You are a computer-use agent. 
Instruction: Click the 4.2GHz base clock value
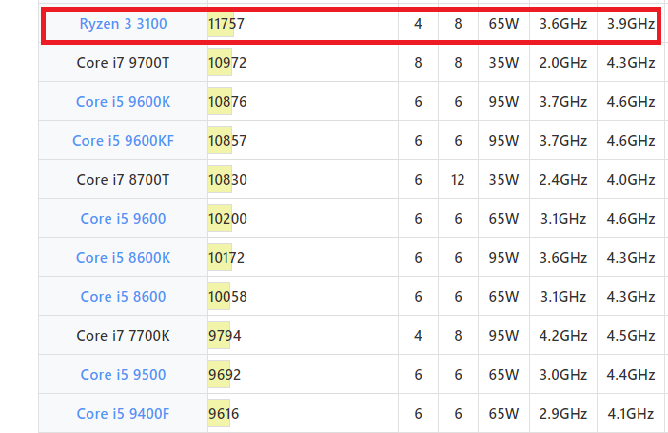pyautogui.click(x=563, y=336)
